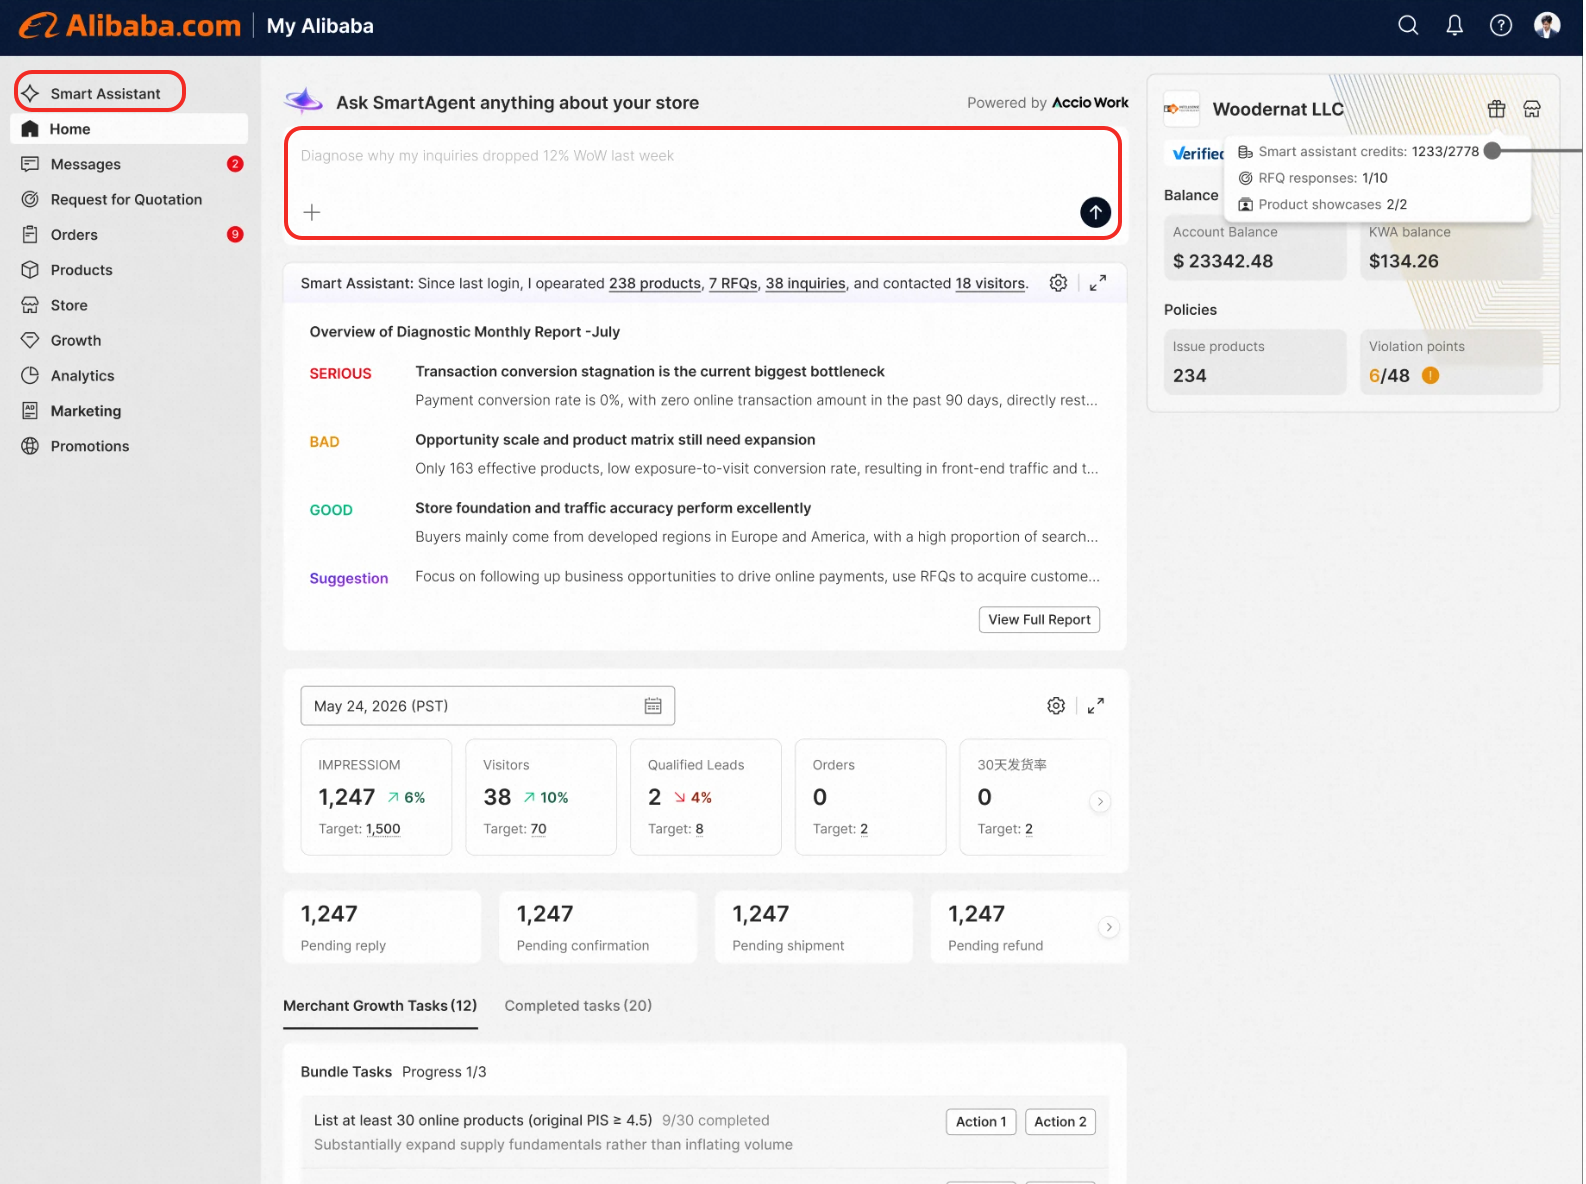
Task: Switch to Completed tasks tab
Action: 578,1006
